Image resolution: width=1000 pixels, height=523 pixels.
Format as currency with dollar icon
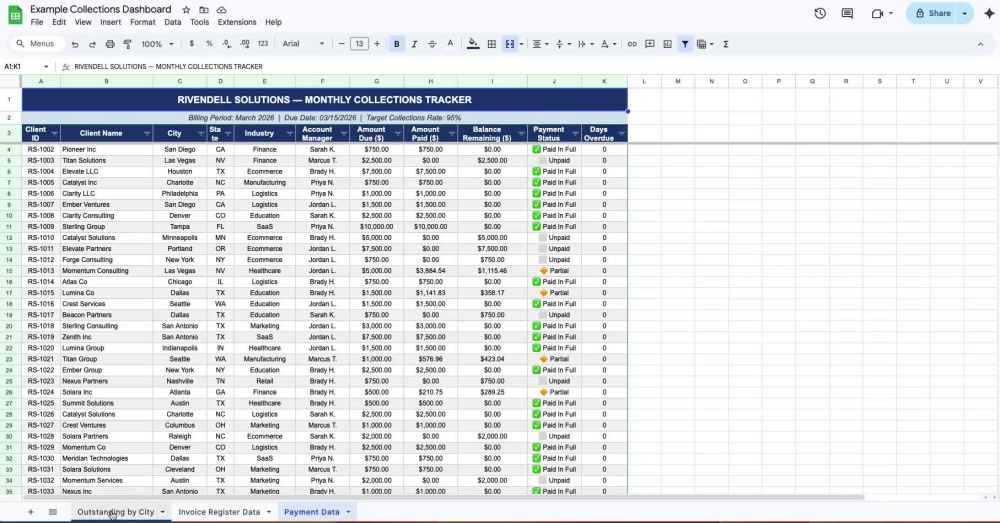pos(191,44)
